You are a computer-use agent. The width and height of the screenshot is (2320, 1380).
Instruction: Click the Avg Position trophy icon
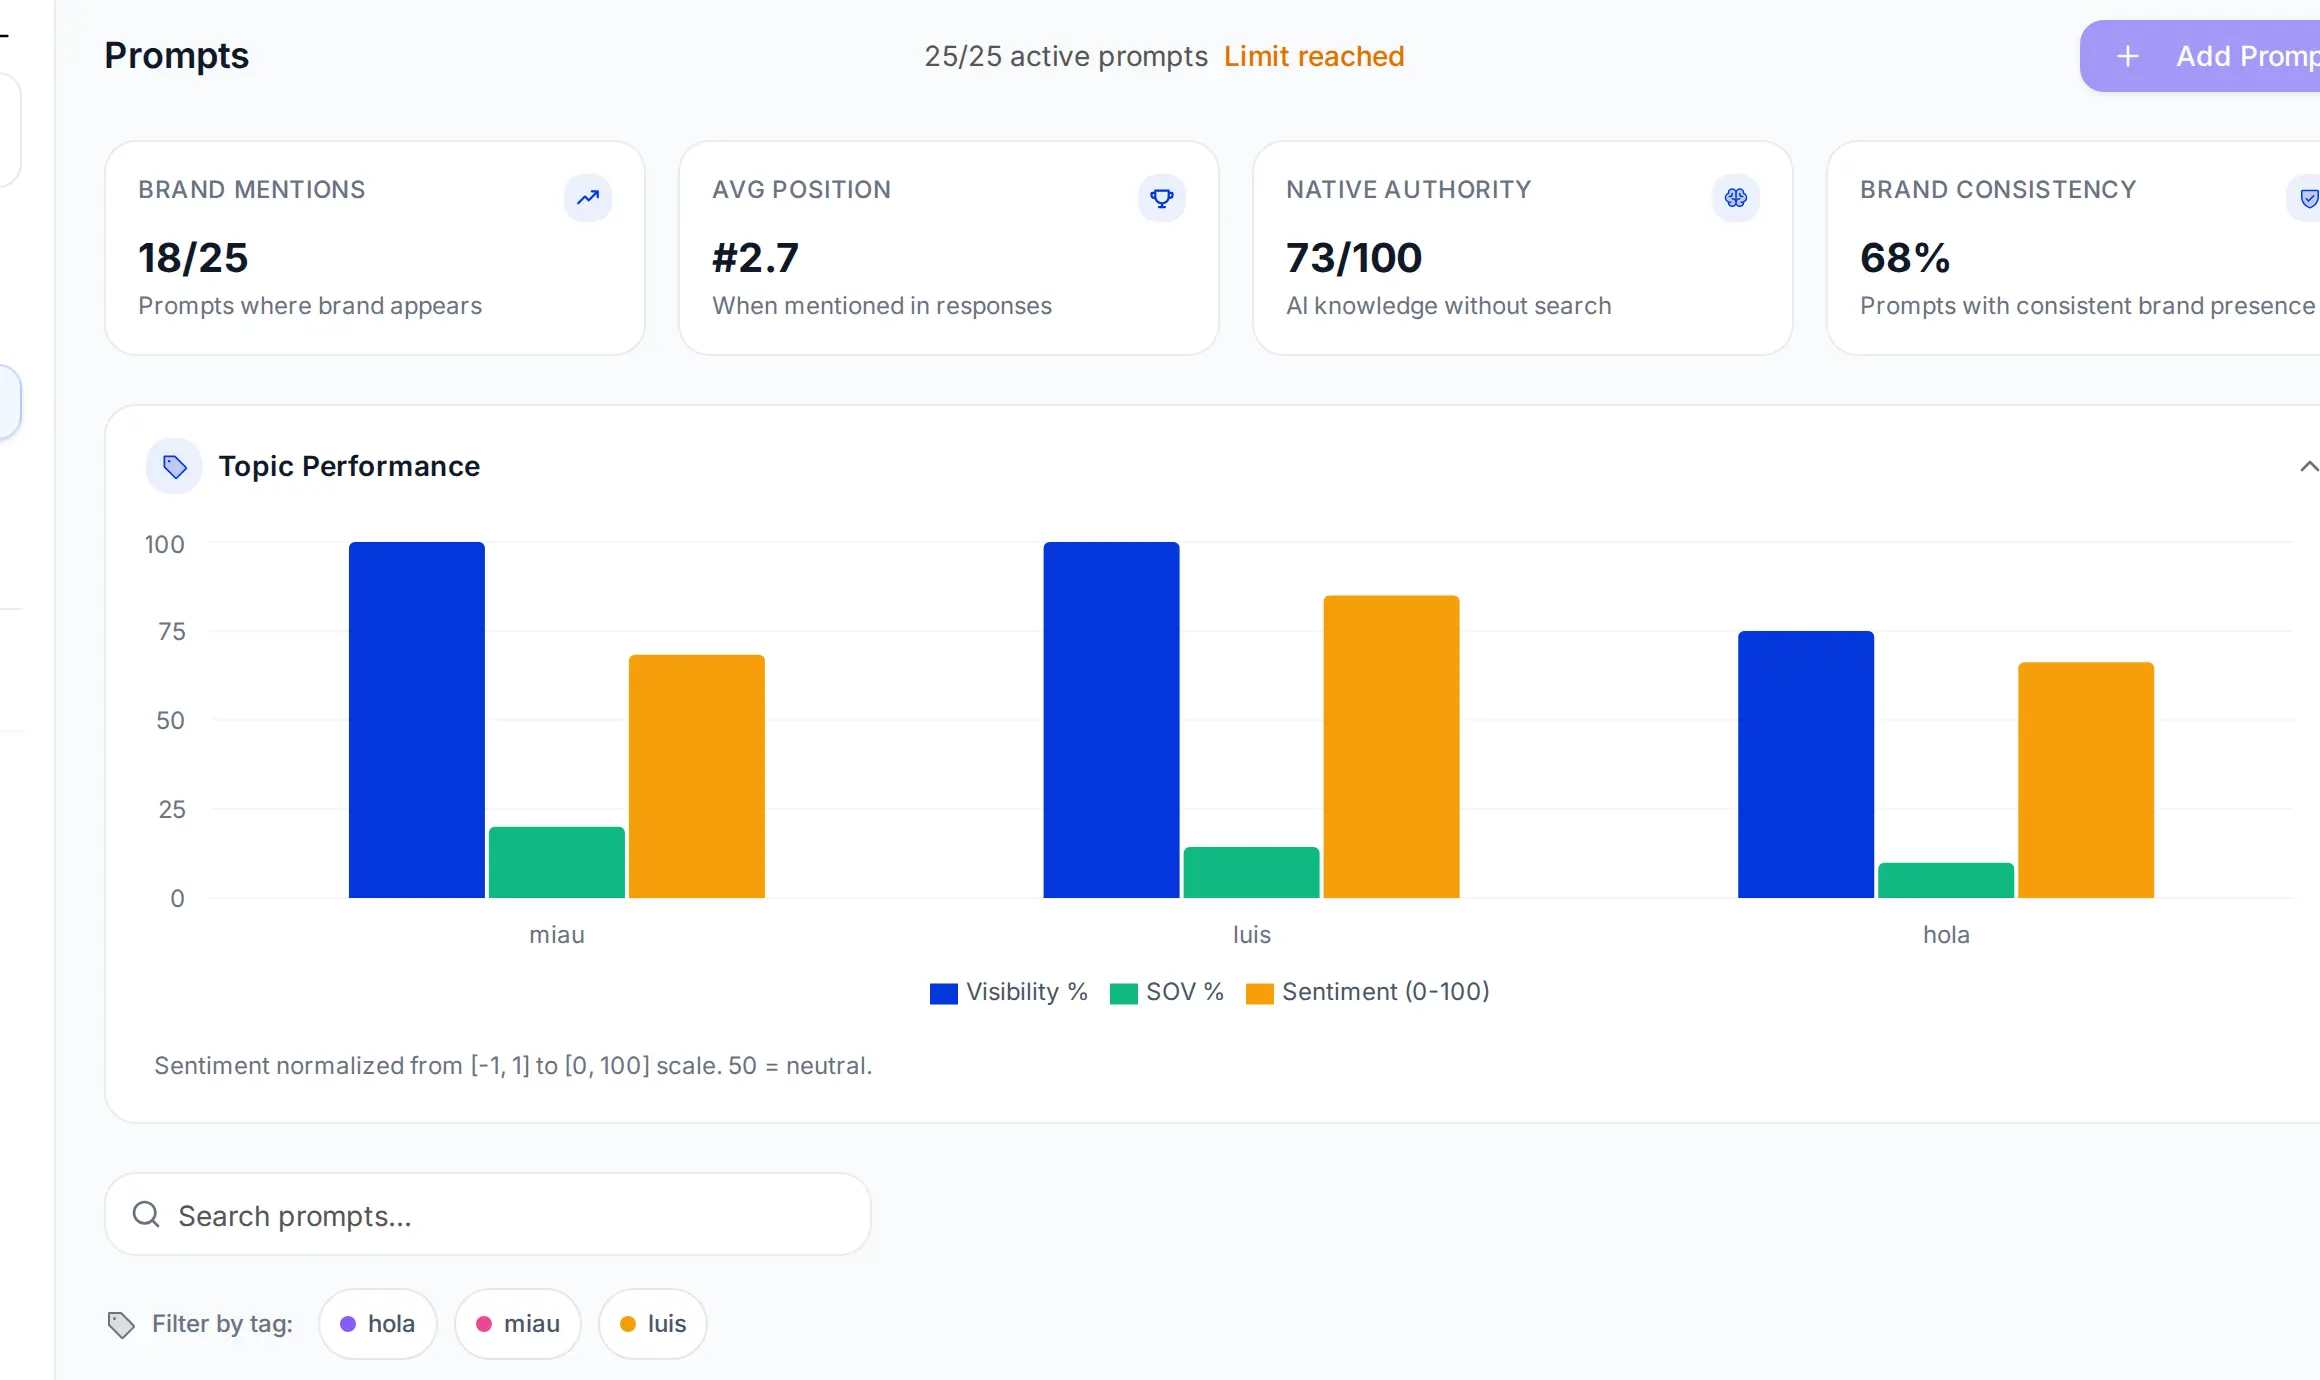pyautogui.click(x=1162, y=197)
